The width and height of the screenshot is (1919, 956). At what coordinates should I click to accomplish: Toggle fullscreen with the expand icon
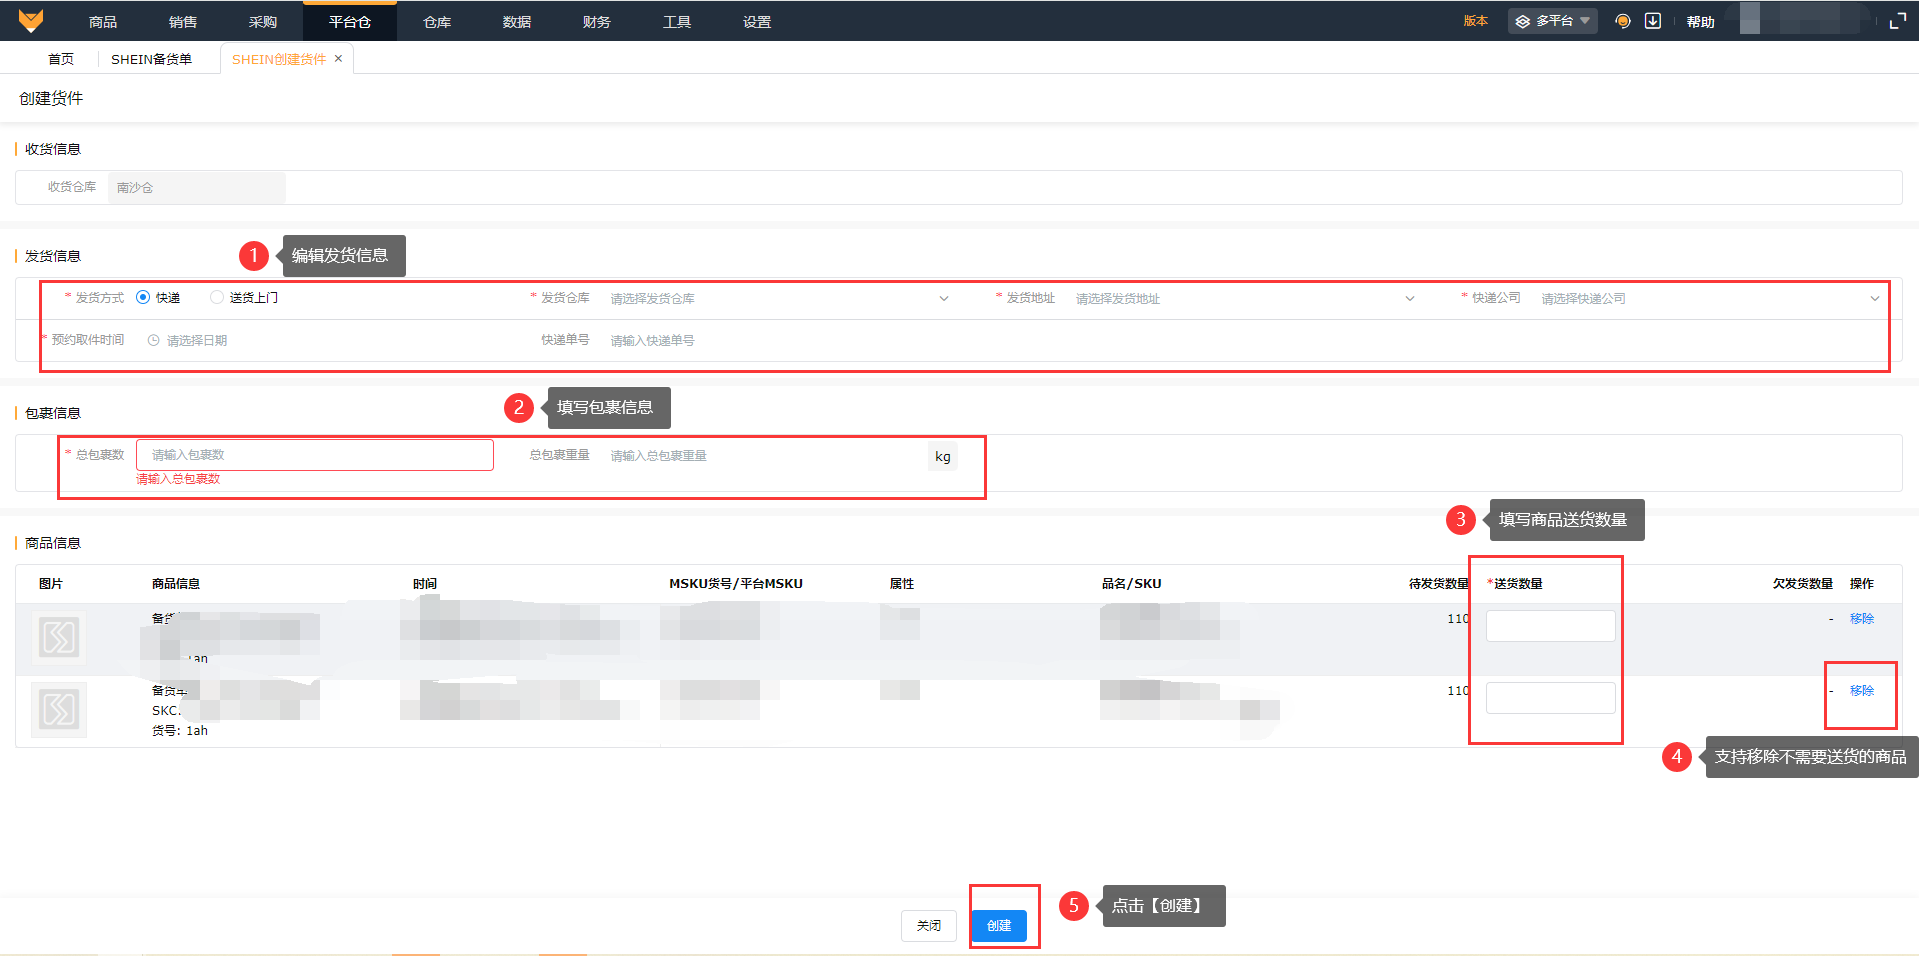(x=1898, y=21)
